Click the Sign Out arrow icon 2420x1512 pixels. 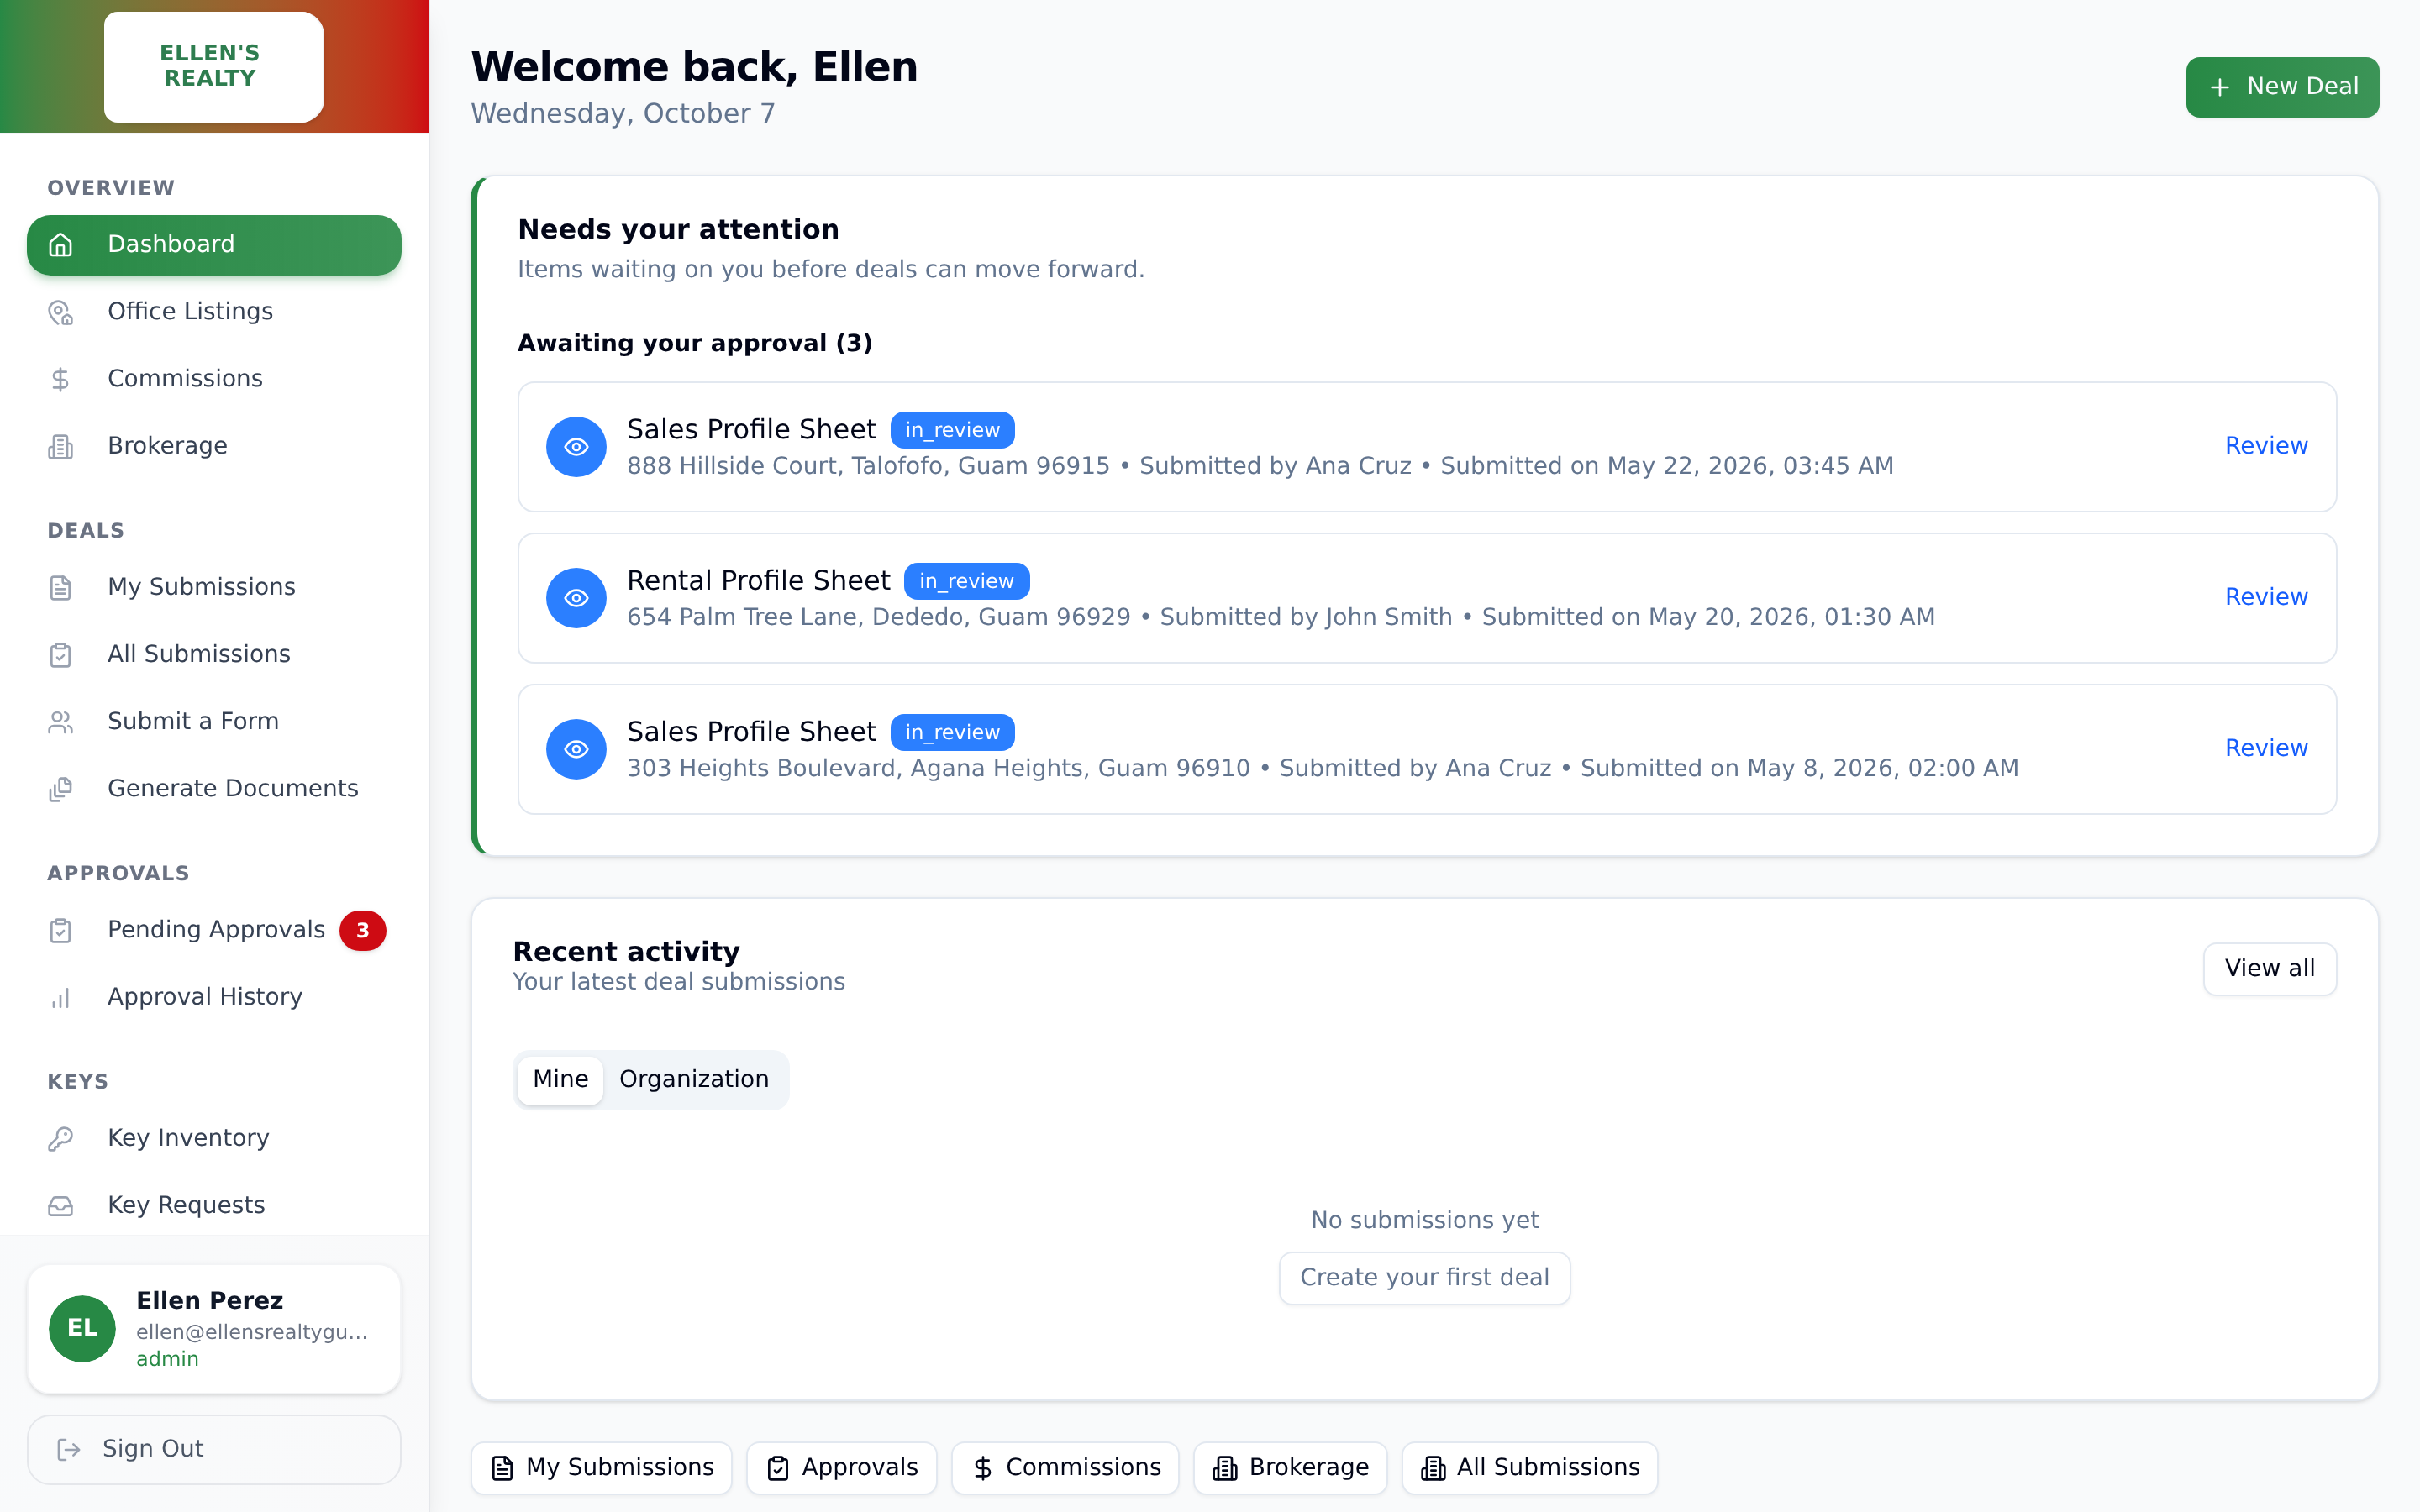pyautogui.click(x=69, y=1449)
